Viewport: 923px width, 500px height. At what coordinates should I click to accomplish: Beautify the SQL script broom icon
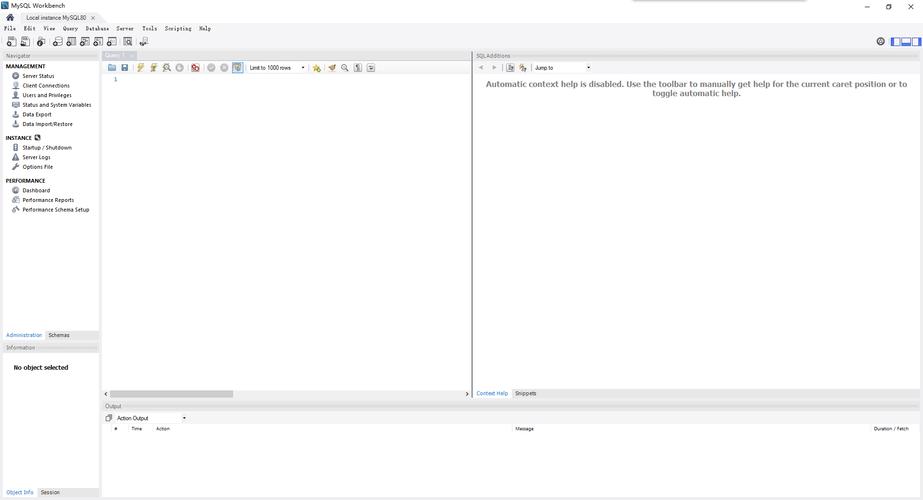click(x=332, y=68)
